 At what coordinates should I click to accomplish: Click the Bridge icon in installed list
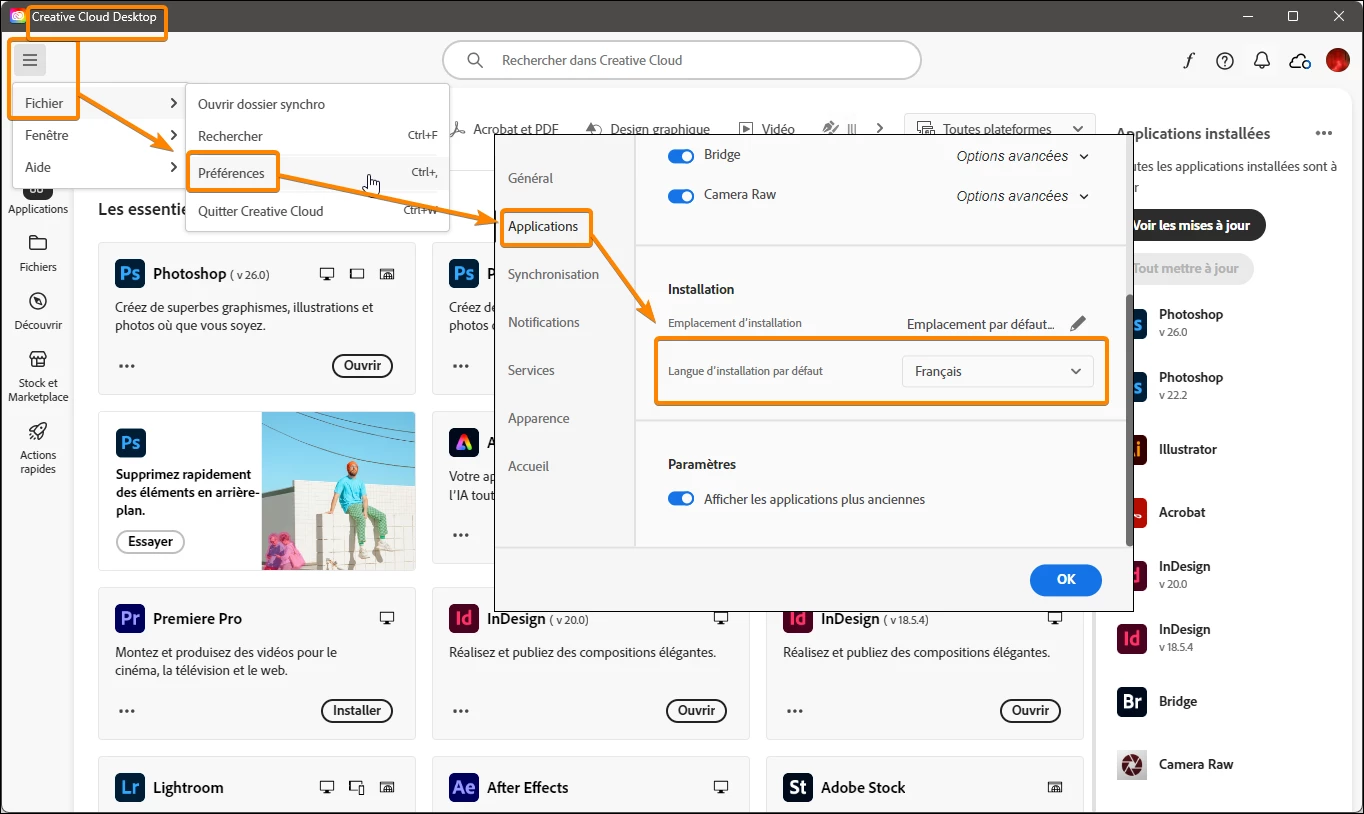(x=1132, y=702)
